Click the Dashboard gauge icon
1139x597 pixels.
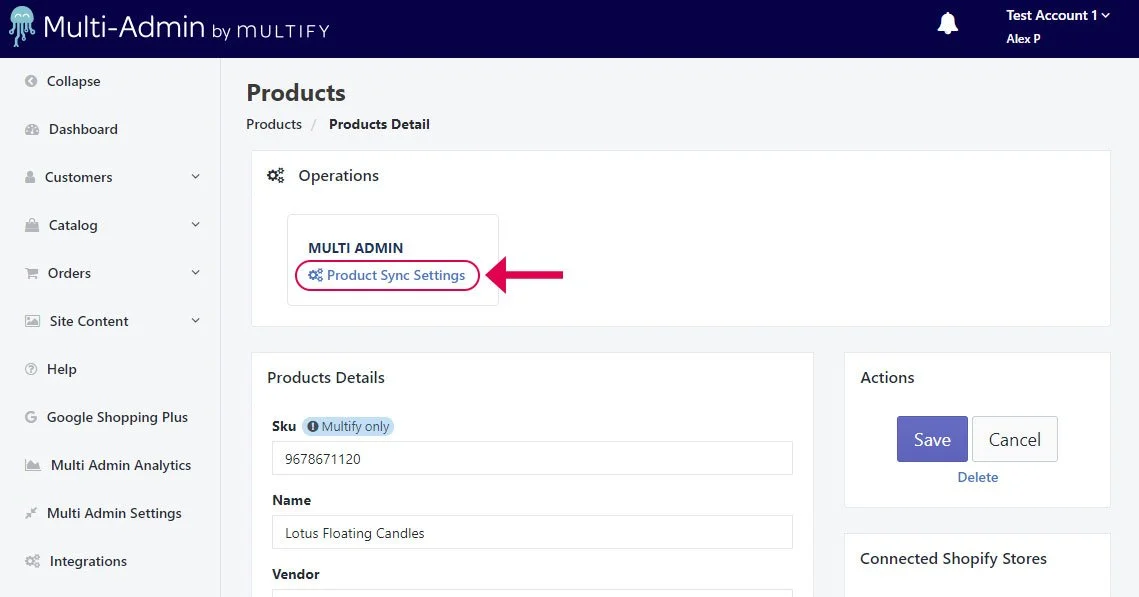click(32, 129)
